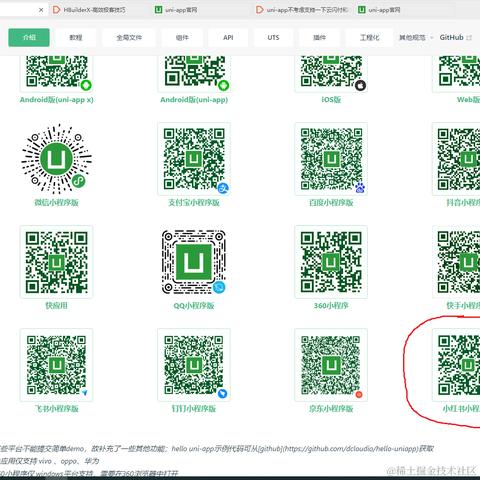Viewport: 480px width, 480px height.
Task: Click the 京东小程序版 label
Action: [331, 409]
